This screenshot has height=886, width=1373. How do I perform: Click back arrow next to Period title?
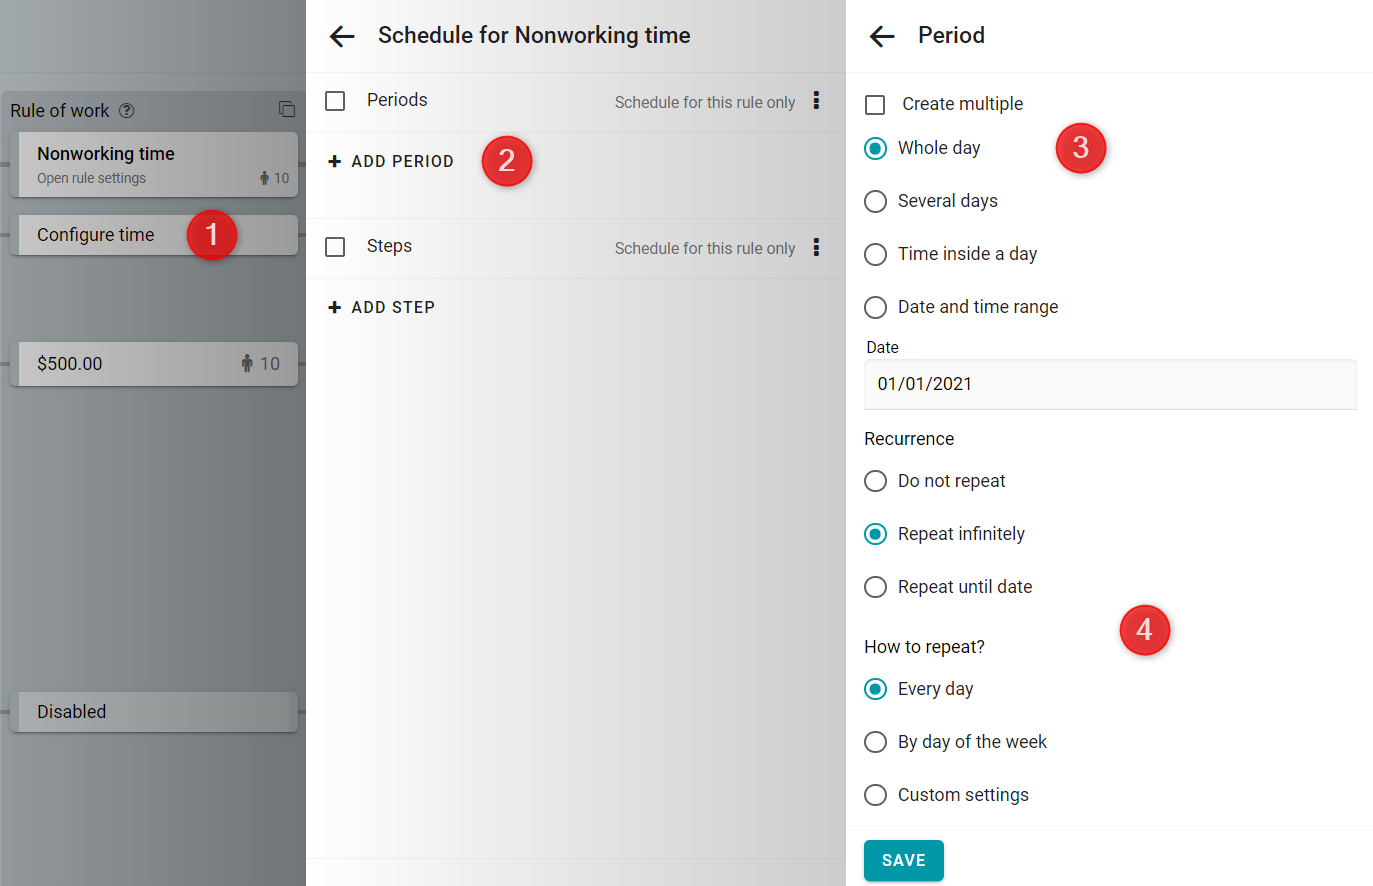click(x=882, y=37)
